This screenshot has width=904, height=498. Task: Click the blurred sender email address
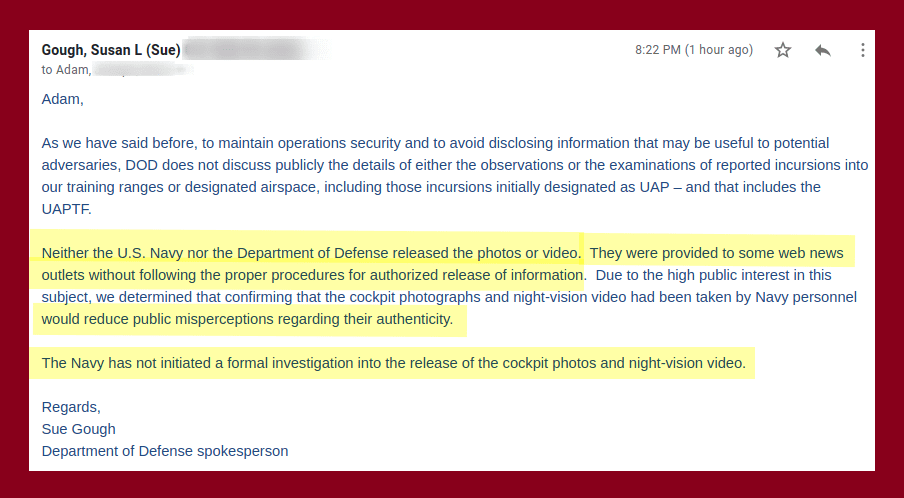257,50
